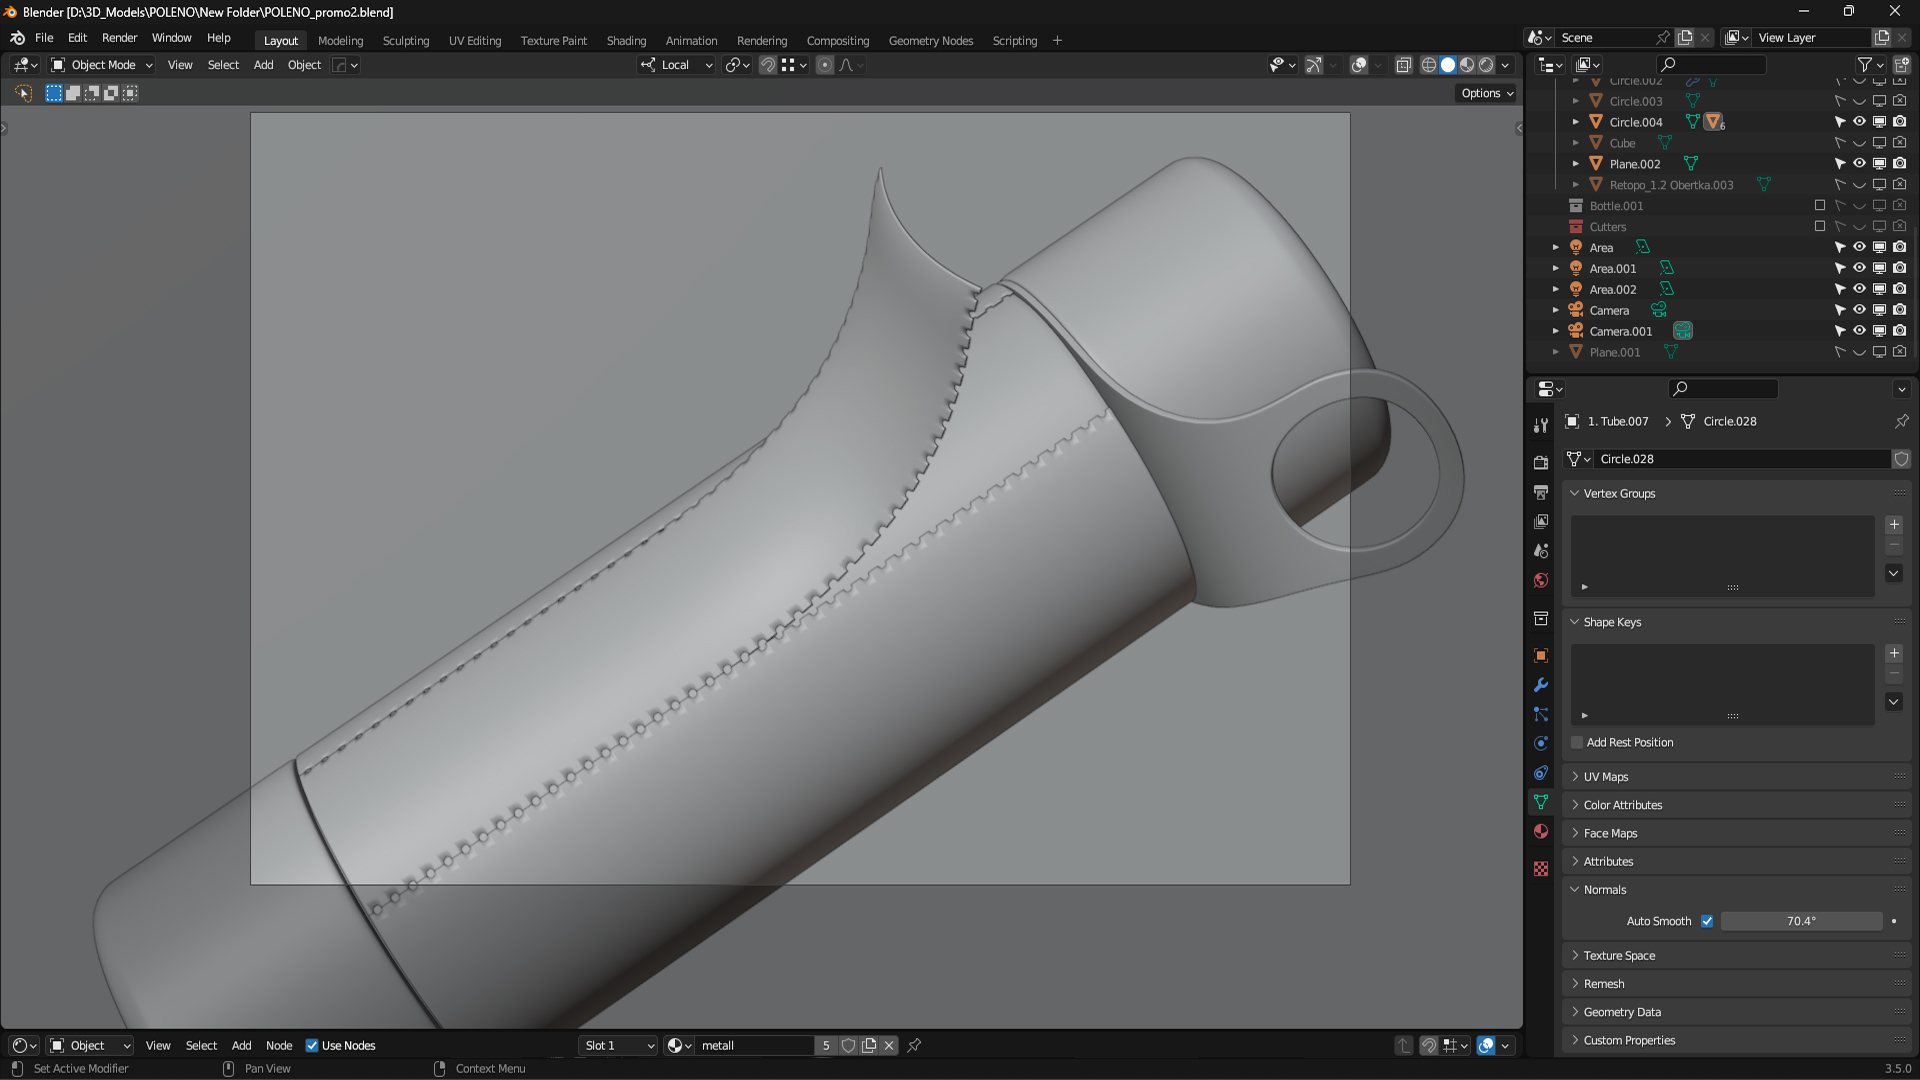Image resolution: width=1920 pixels, height=1080 pixels.
Task: Open the World properties tab
Action: (1541, 581)
